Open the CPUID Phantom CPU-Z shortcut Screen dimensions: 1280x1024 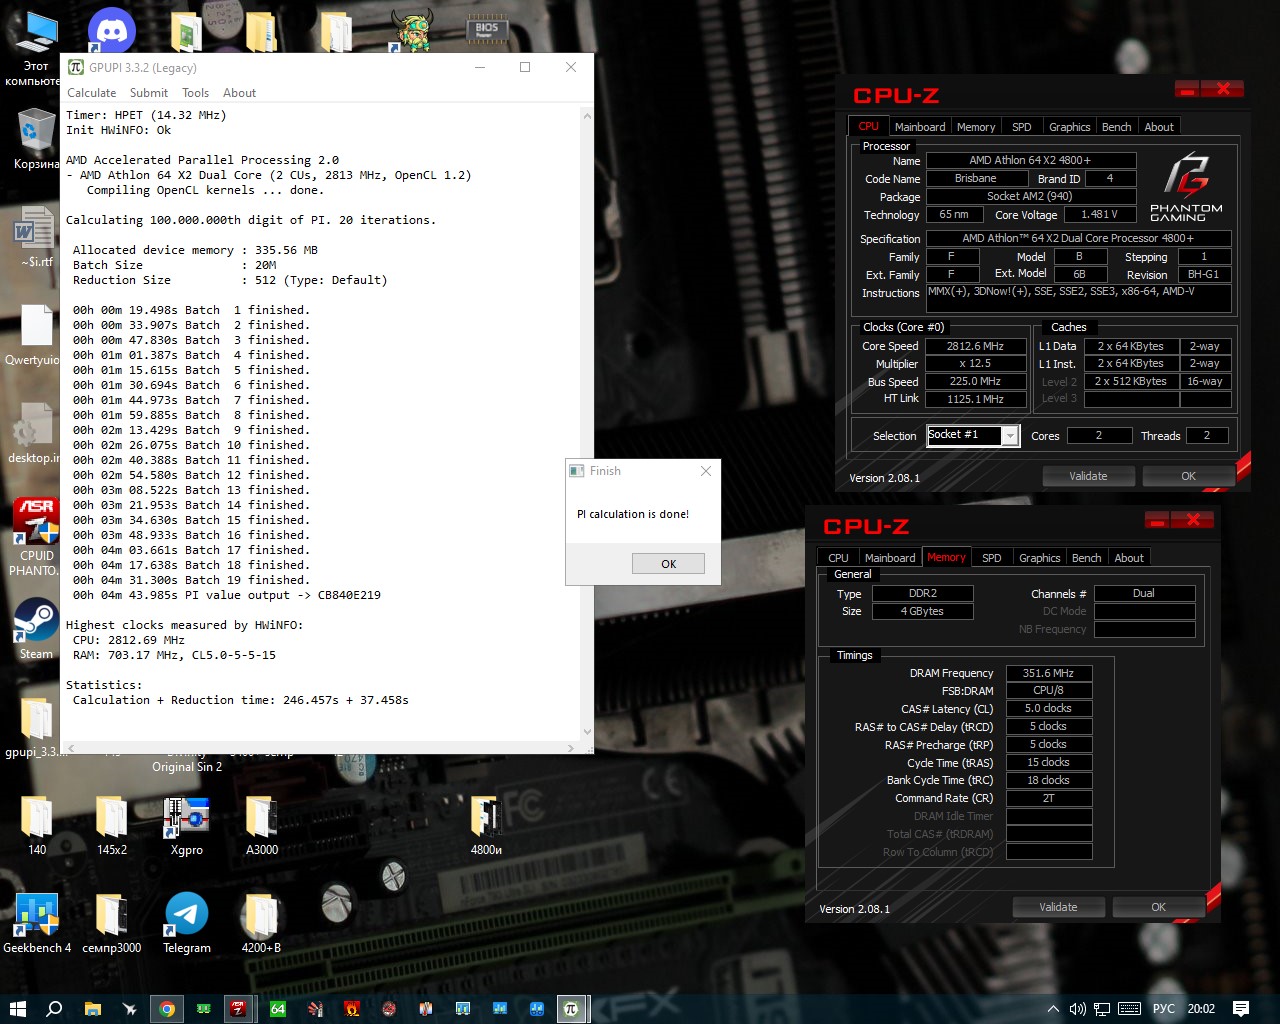[36, 538]
